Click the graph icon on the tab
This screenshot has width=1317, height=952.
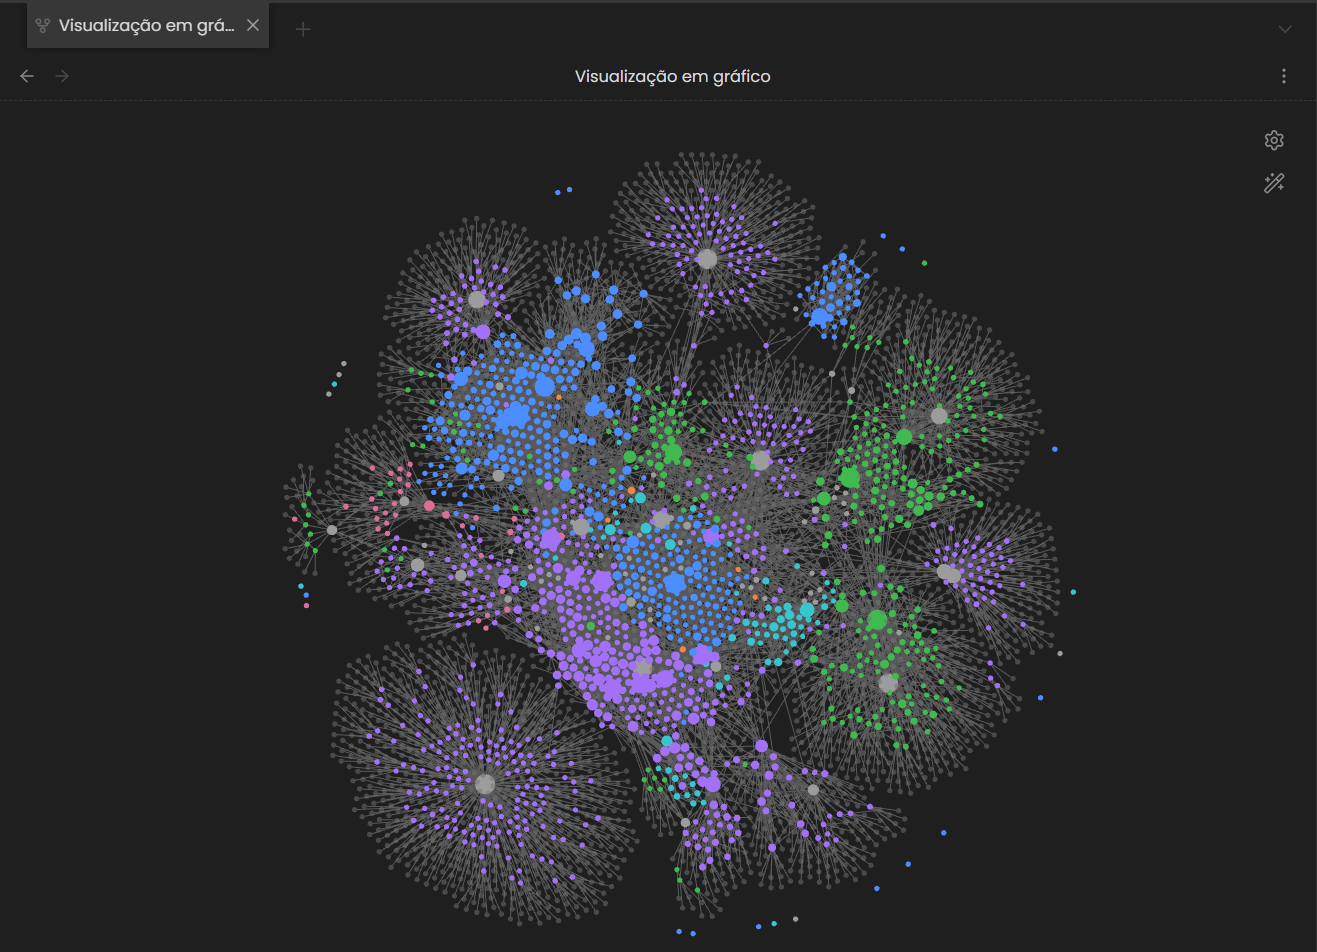[x=43, y=26]
